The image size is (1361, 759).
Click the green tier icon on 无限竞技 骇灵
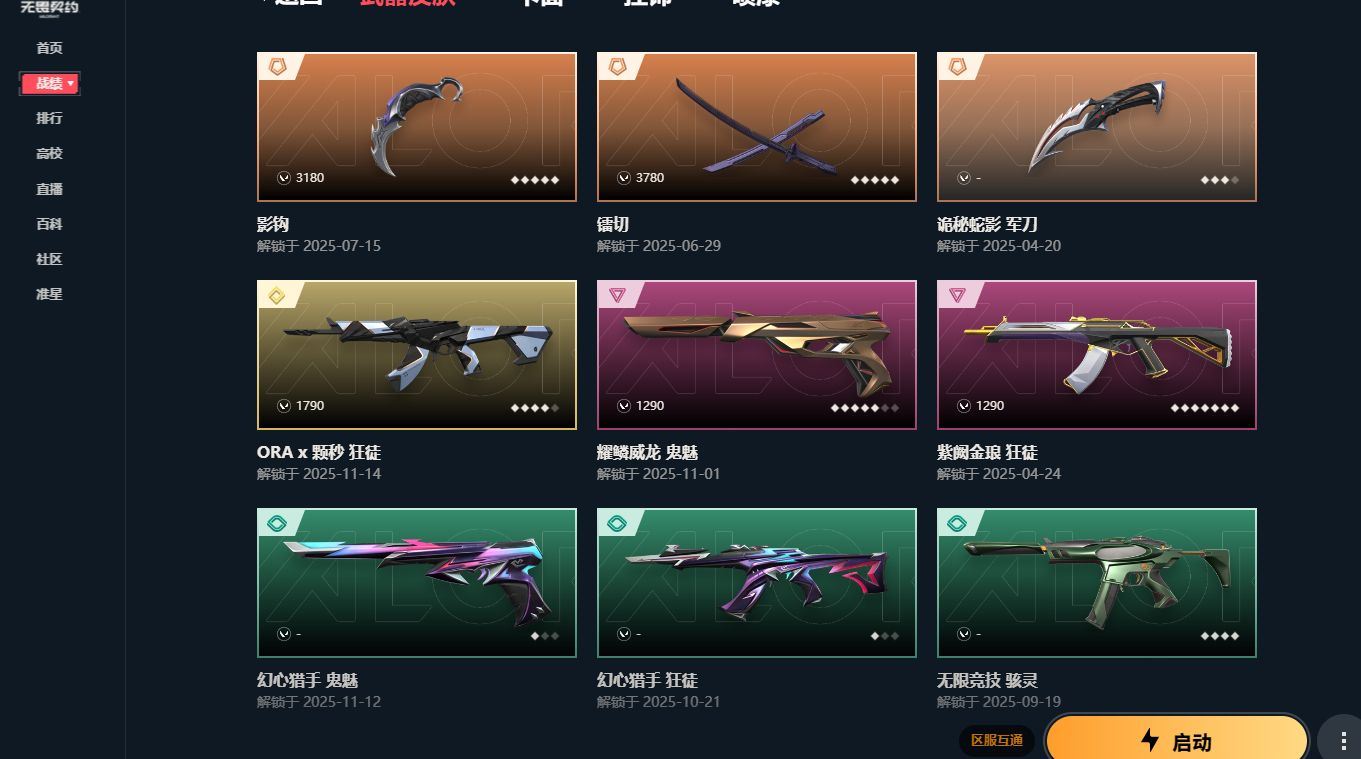click(957, 523)
